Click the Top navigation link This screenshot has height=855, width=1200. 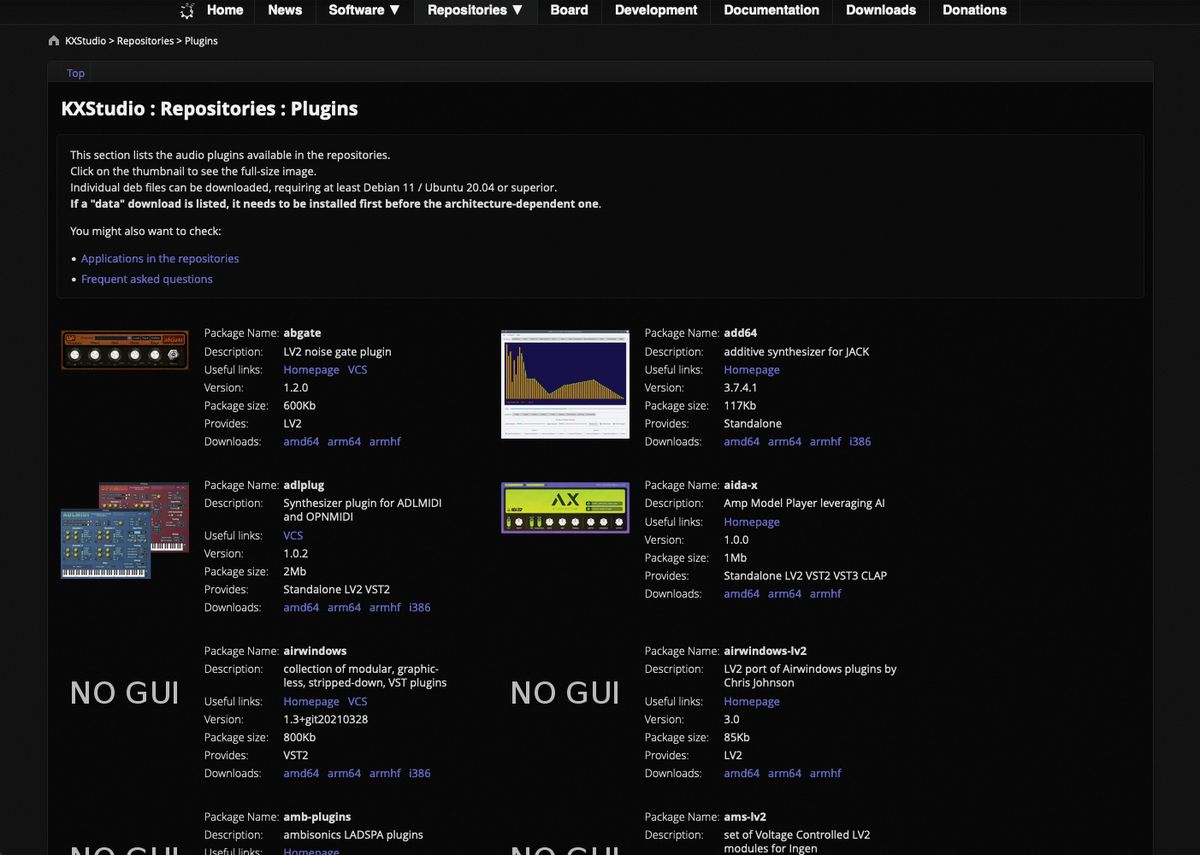[x=75, y=73]
